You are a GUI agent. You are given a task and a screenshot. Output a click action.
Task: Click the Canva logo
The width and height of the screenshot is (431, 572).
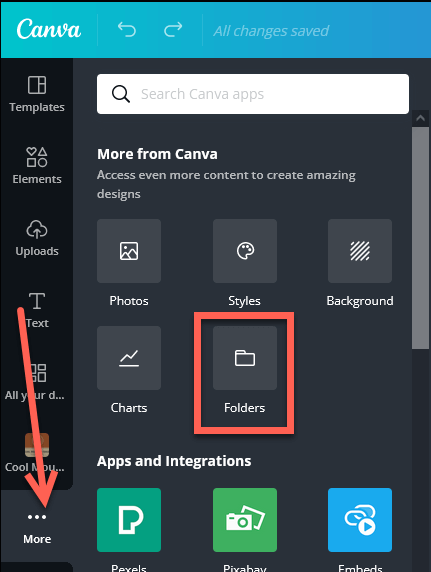[49, 29]
